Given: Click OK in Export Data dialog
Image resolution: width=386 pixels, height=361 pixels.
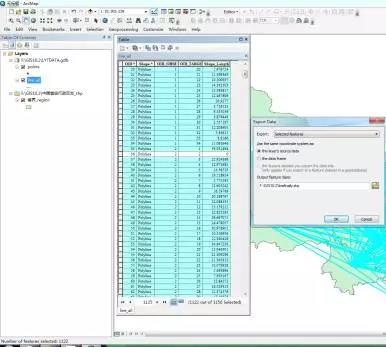Looking at the screenshot, I should click(336, 219).
